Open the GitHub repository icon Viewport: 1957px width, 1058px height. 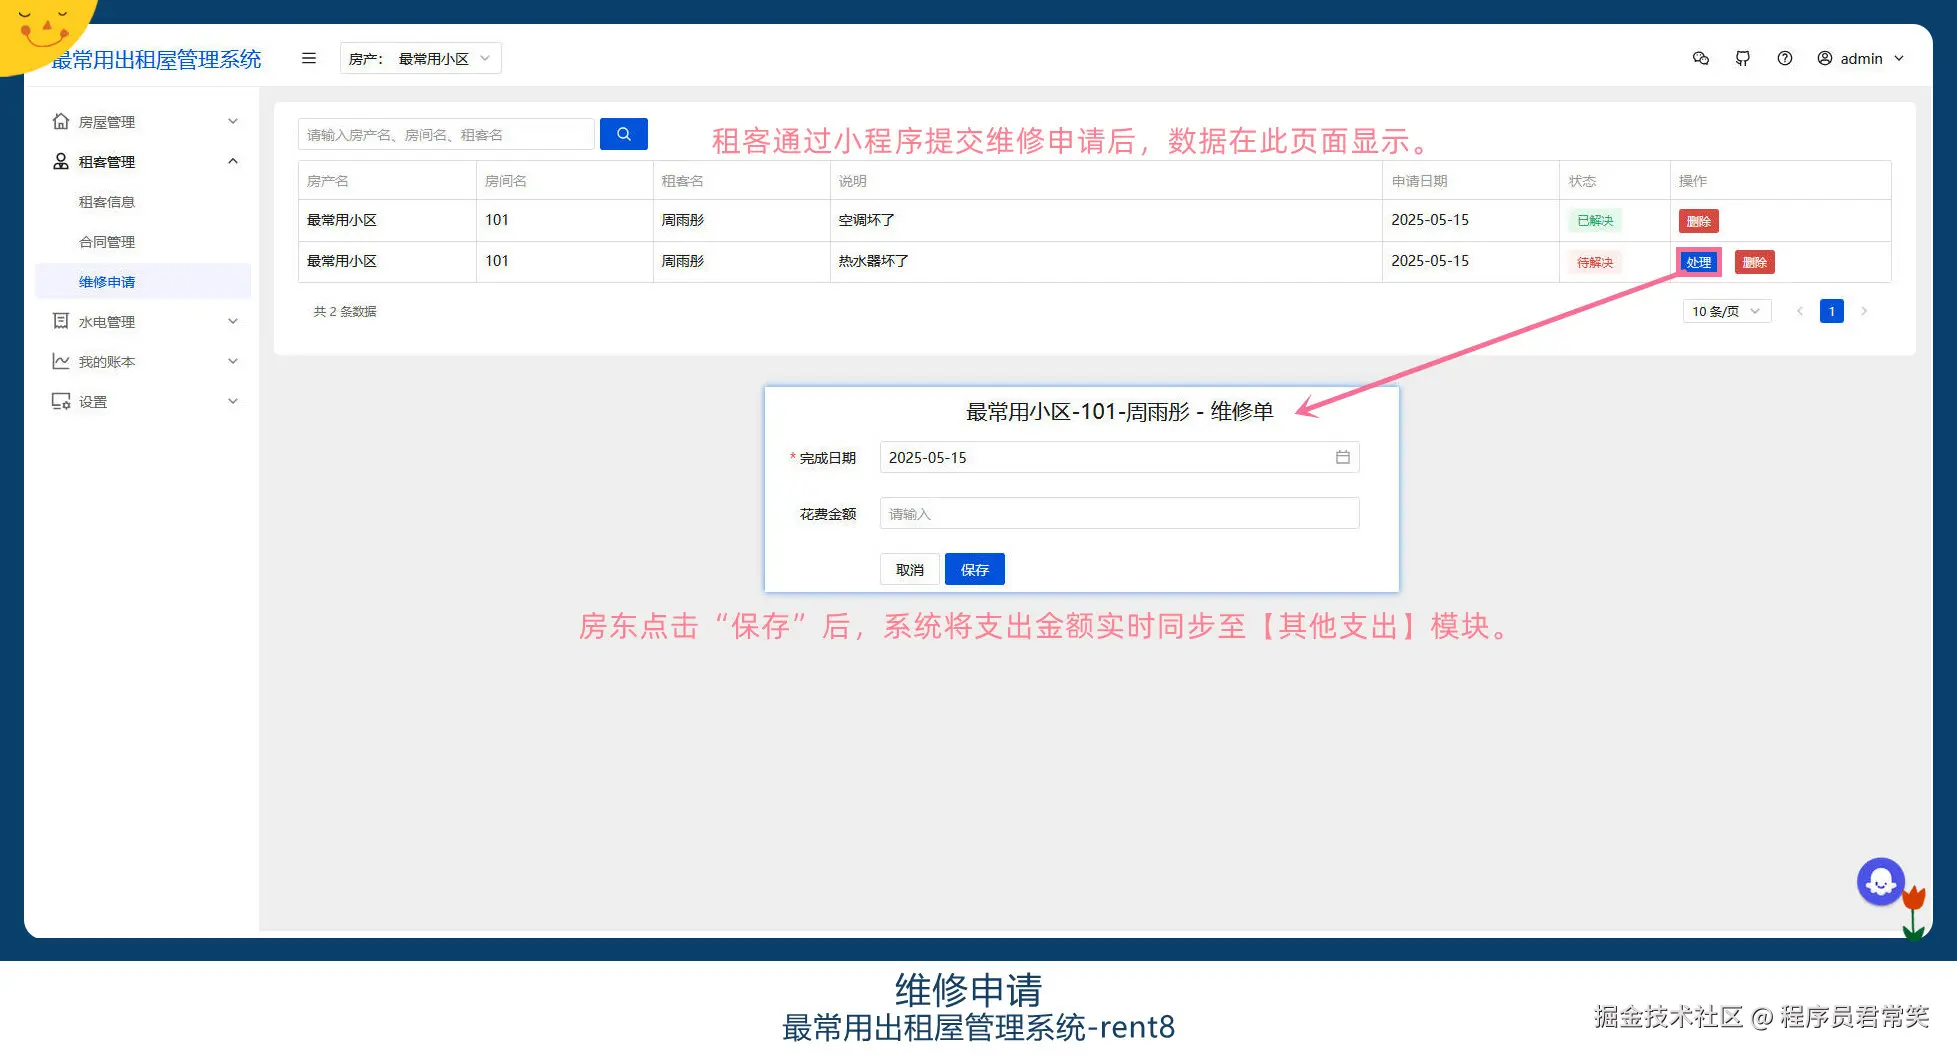click(x=1743, y=58)
